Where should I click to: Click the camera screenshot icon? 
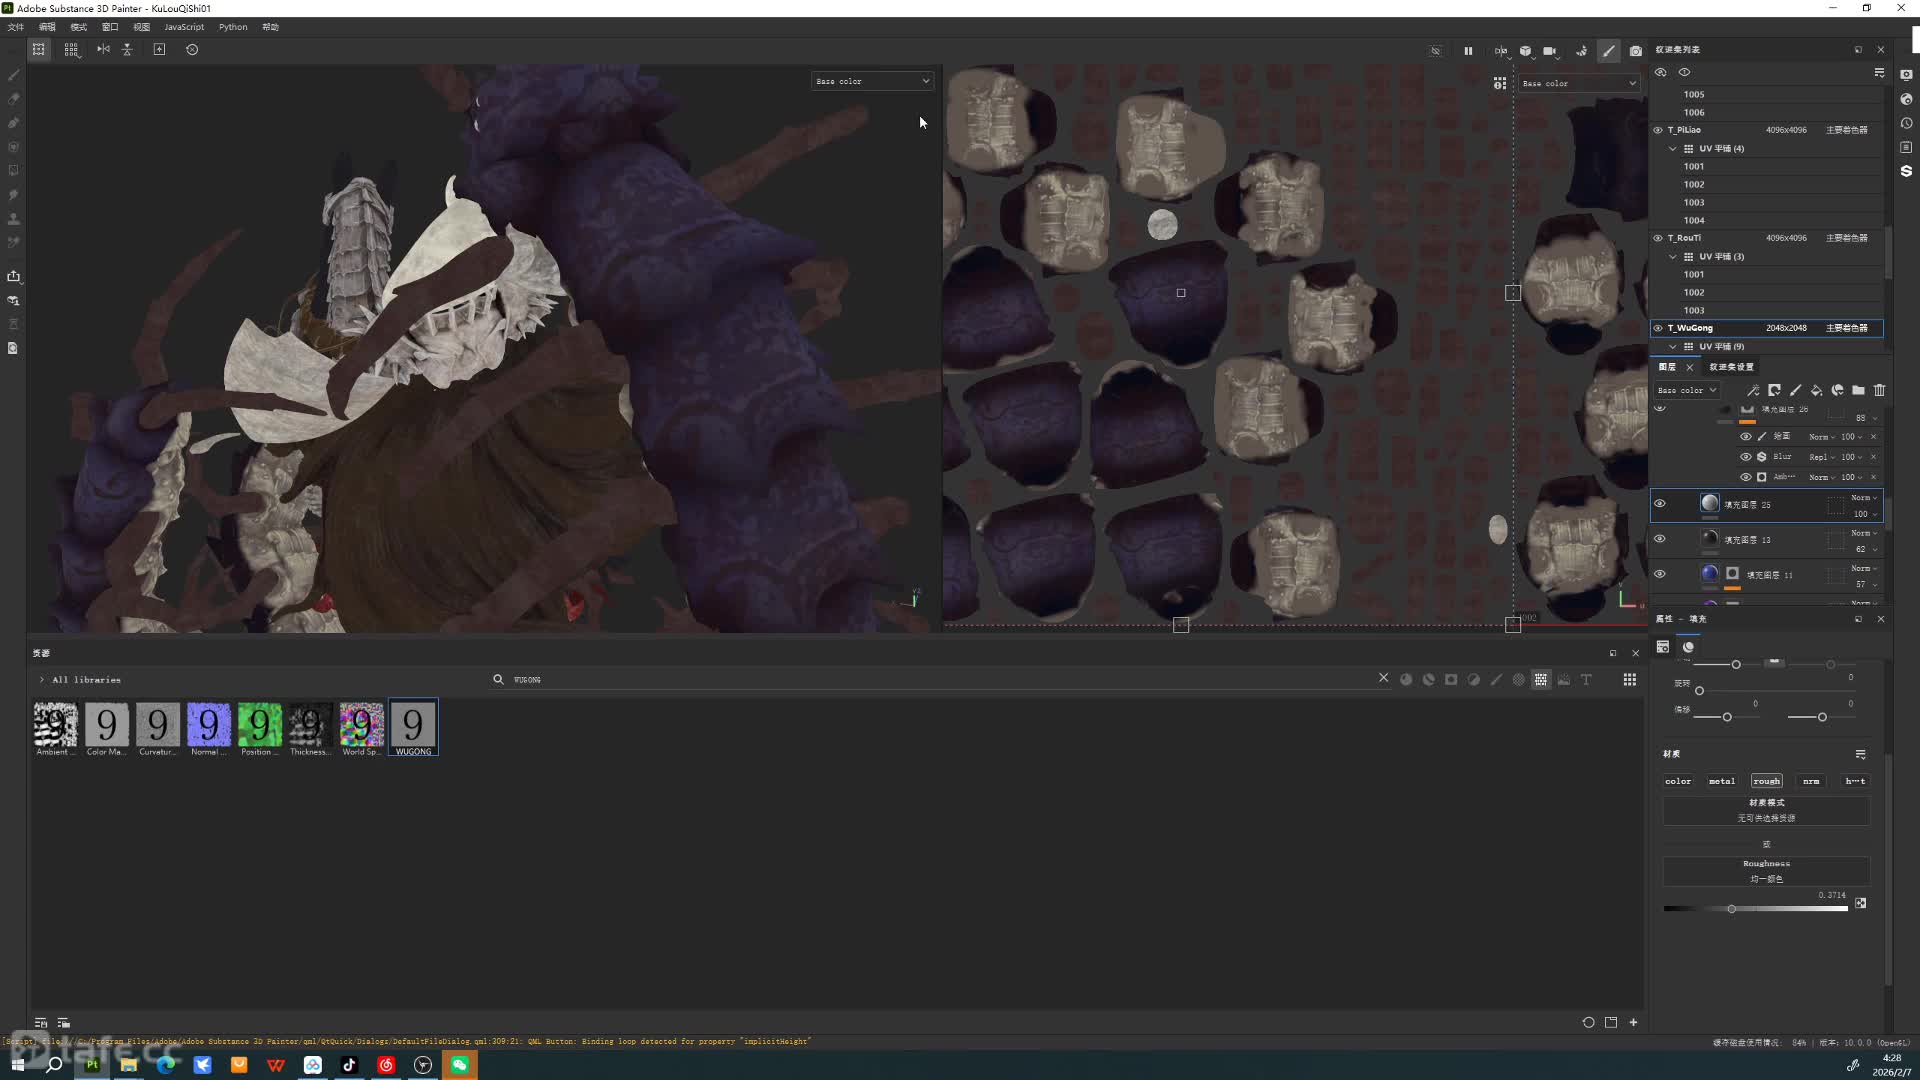1635,51
